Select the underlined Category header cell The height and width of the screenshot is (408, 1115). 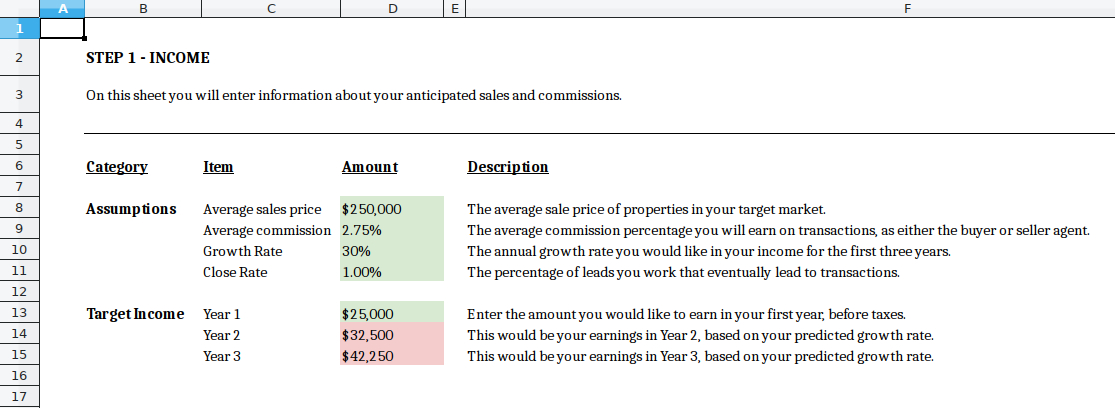117,167
